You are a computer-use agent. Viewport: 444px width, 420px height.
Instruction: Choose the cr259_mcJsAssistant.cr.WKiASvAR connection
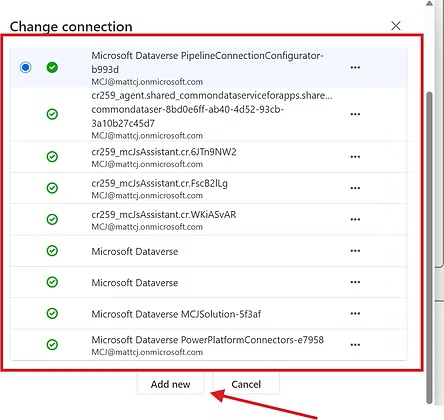(164, 215)
